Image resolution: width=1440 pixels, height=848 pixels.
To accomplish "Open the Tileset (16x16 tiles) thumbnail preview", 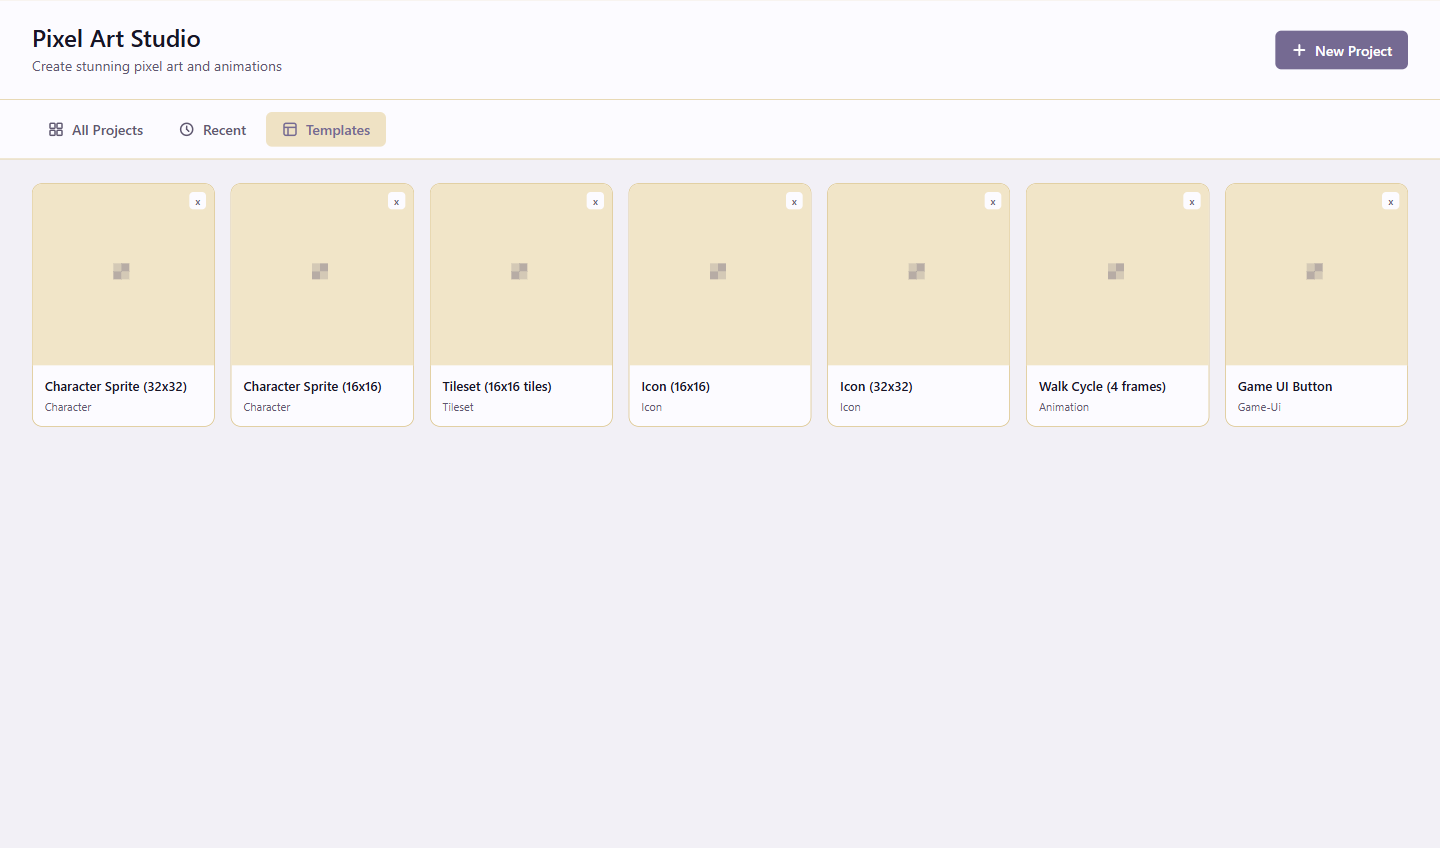I will click(521, 275).
